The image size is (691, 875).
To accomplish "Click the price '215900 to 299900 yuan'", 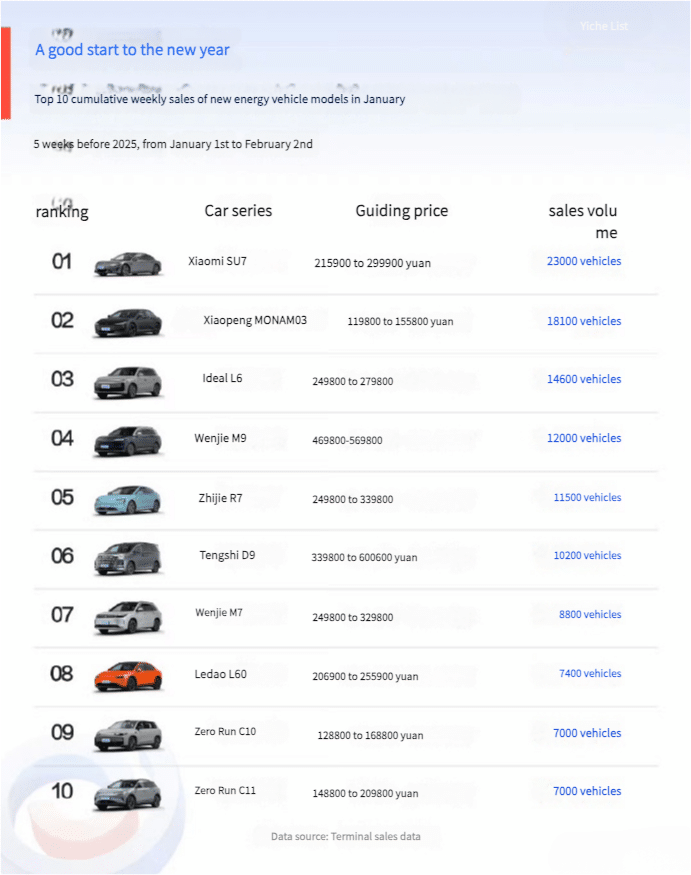I will (x=372, y=263).
